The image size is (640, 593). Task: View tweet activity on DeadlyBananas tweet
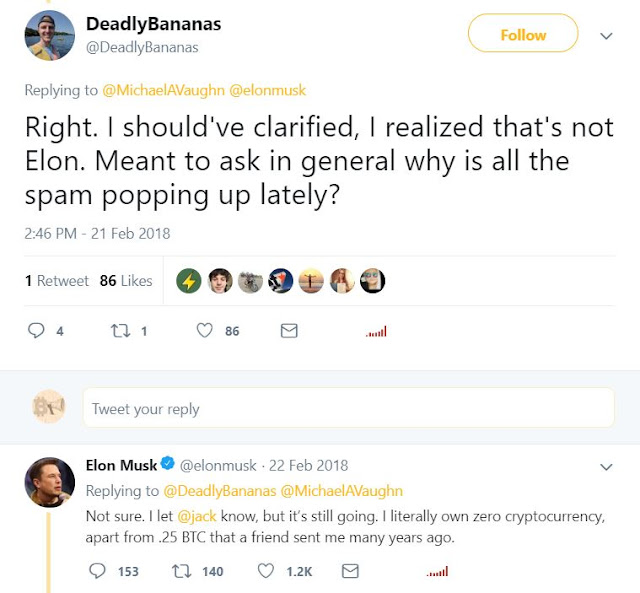376,332
